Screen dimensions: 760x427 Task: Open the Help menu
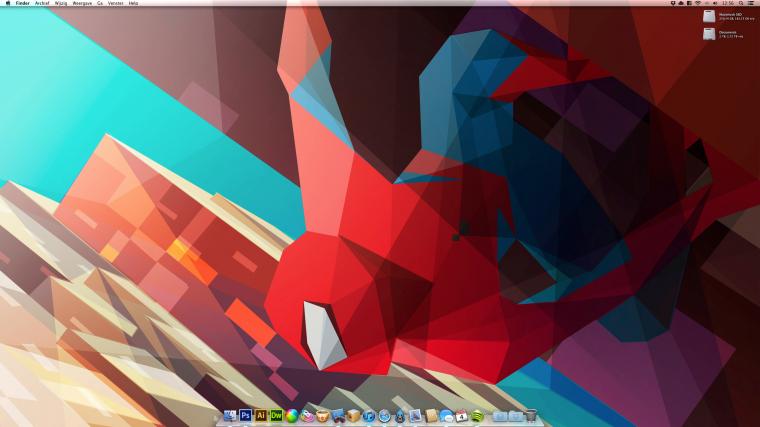click(x=133, y=3)
